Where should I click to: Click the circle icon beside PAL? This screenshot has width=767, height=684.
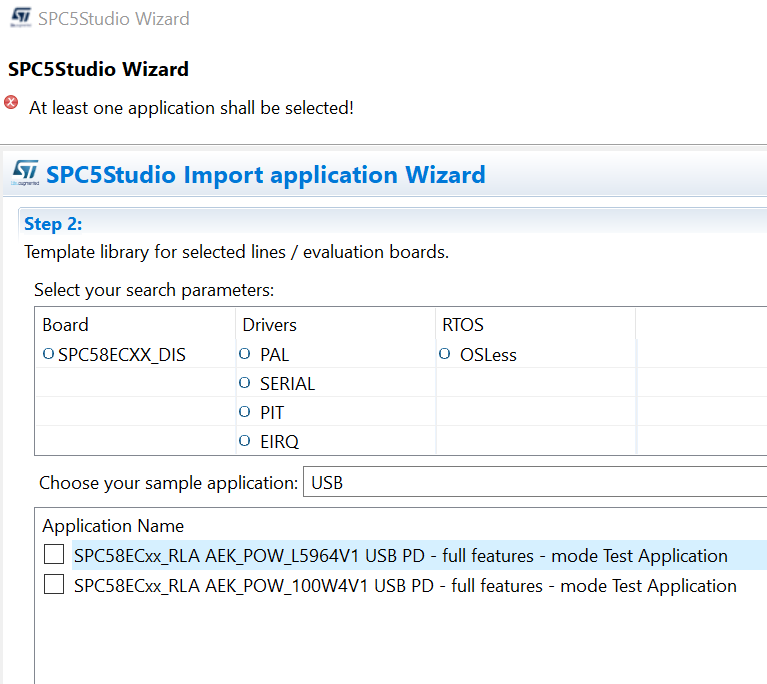click(x=245, y=354)
